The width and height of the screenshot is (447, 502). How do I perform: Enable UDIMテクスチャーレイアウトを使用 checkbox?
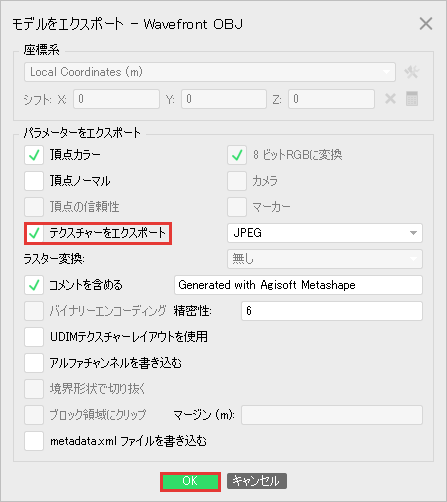click(x=34, y=337)
